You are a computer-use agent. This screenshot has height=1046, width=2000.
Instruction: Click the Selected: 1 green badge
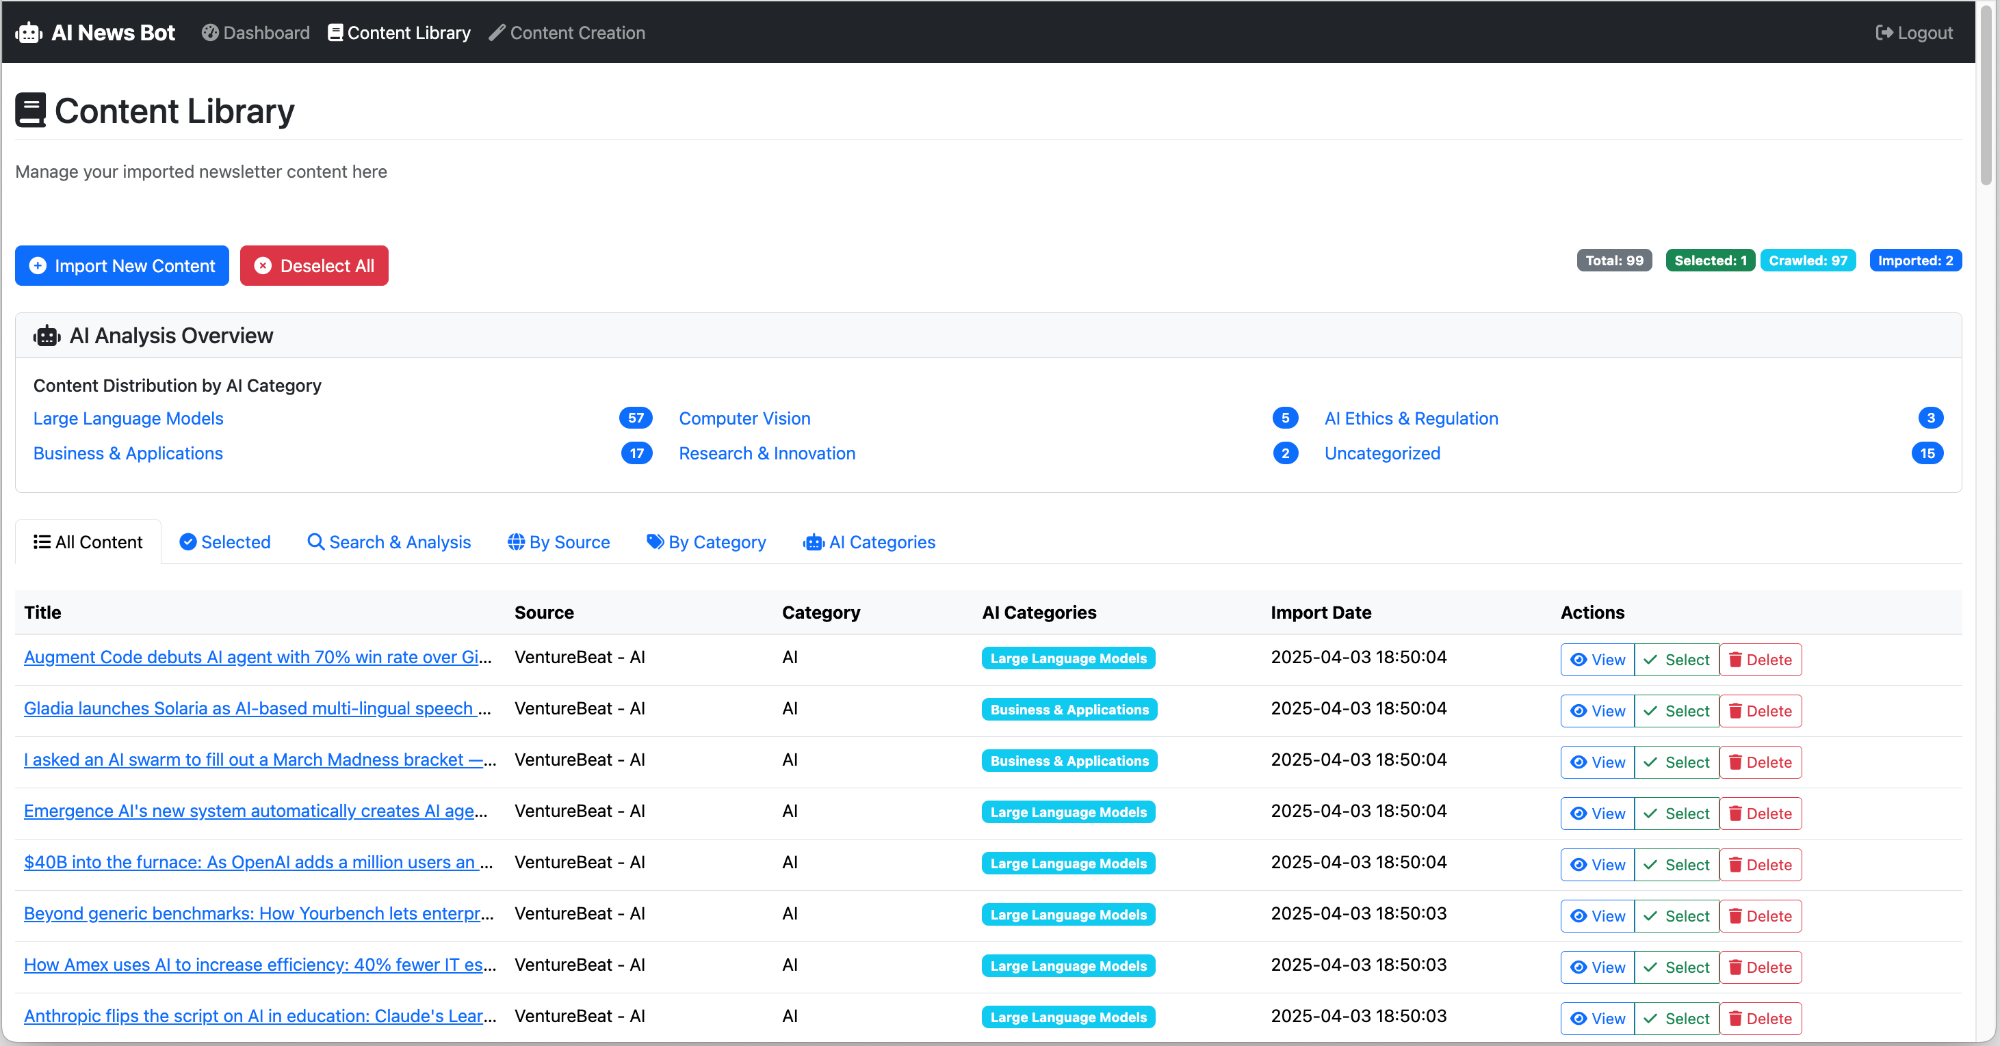(x=1710, y=261)
